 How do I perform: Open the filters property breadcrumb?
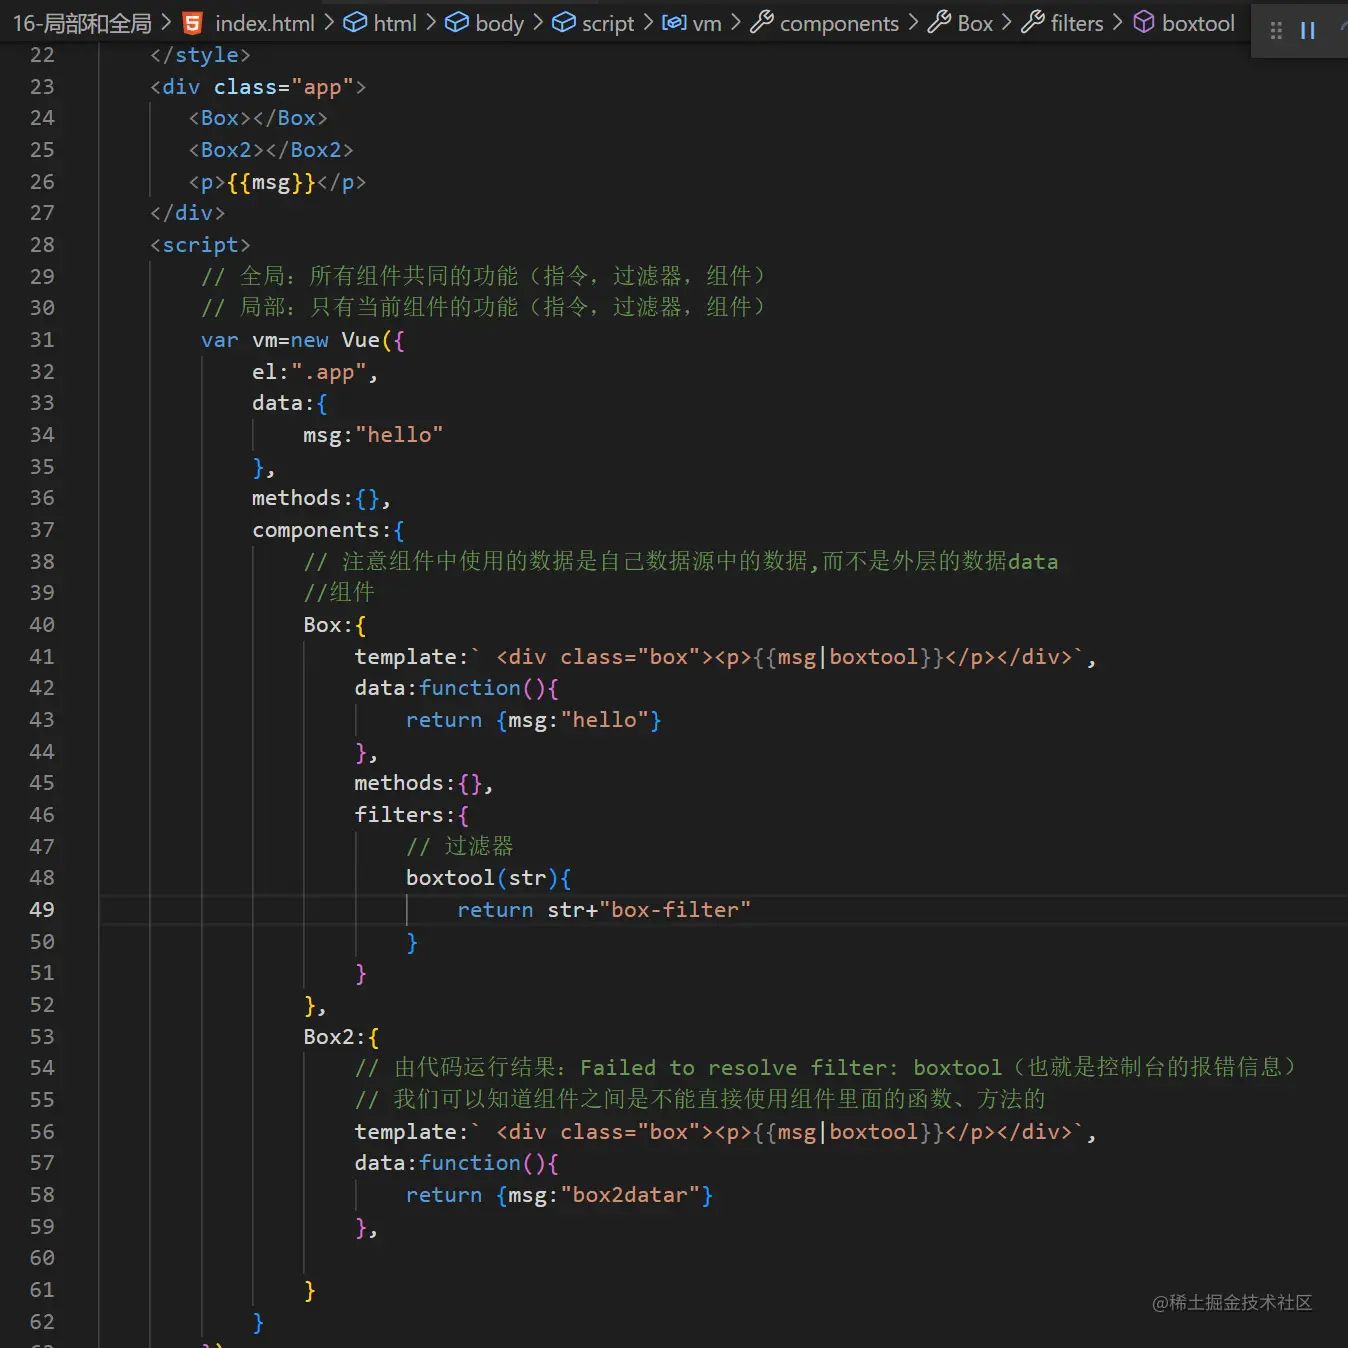click(1062, 23)
